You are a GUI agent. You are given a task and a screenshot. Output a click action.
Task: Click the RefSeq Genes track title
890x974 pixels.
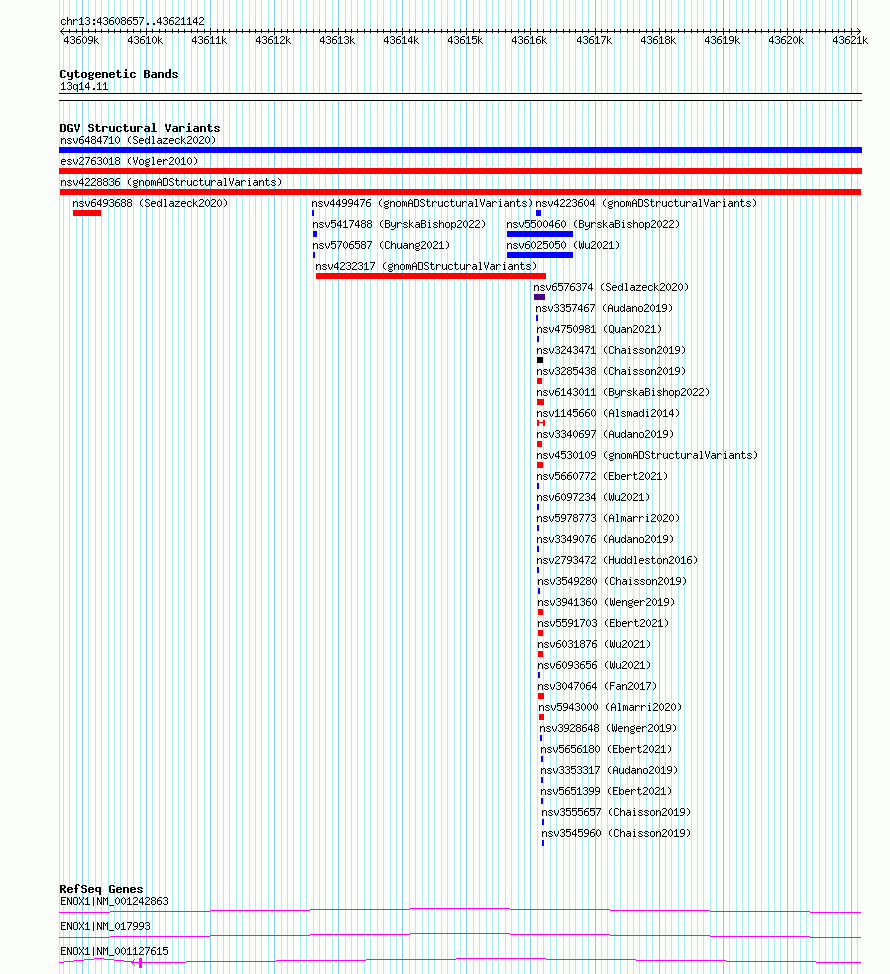point(101,890)
